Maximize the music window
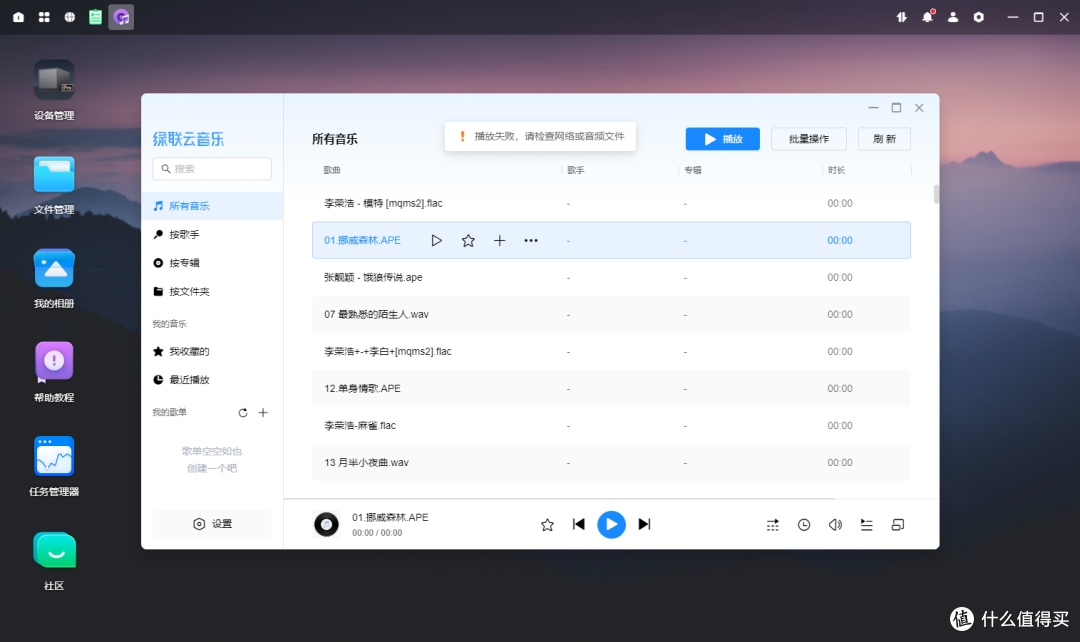1080x642 pixels. point(896,107)
